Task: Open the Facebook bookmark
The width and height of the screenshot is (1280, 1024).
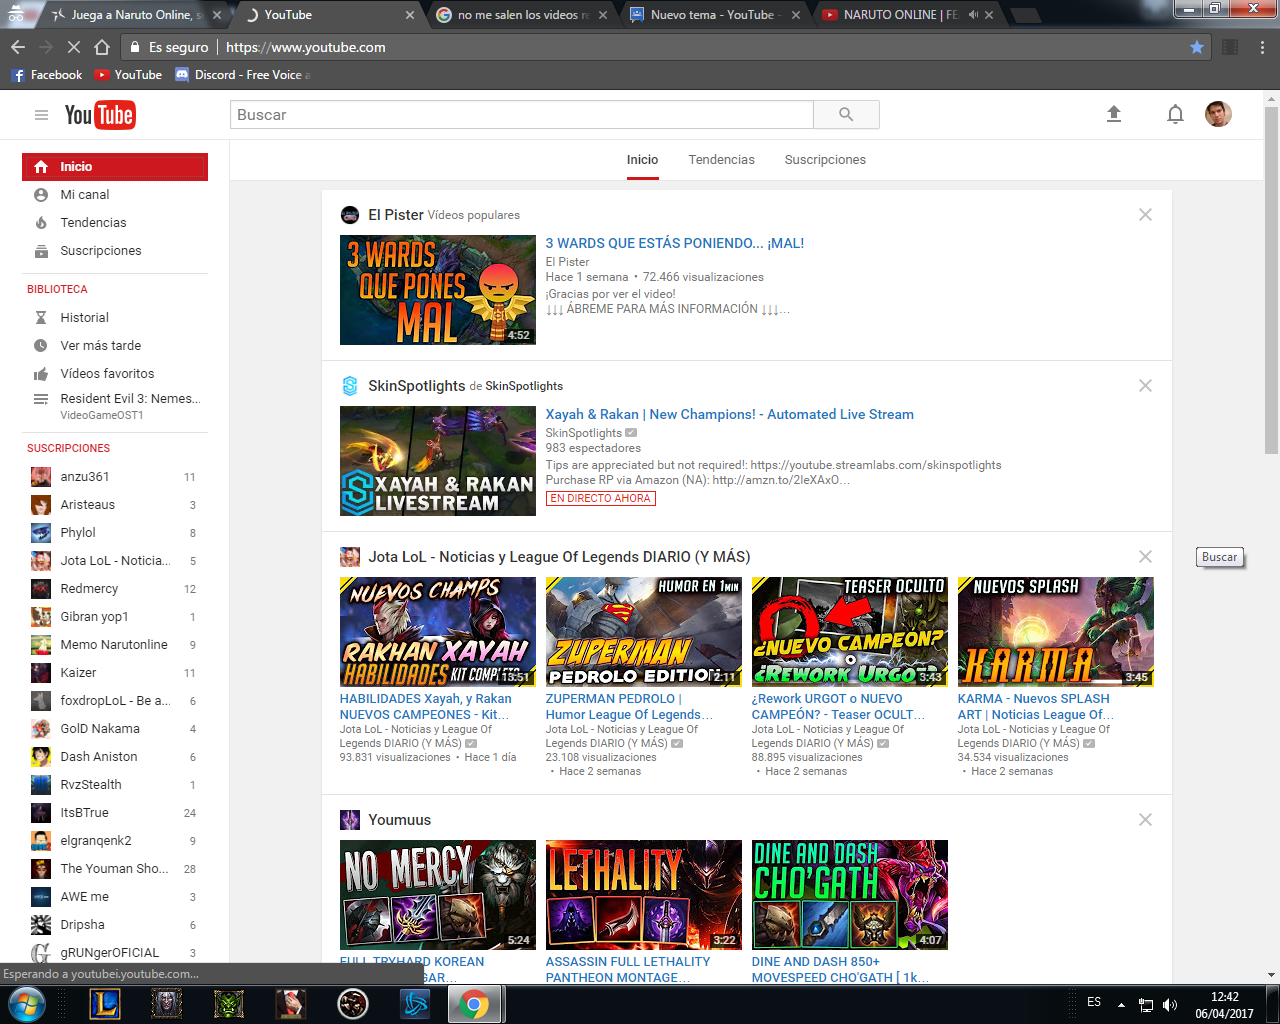Action: pyautogui.click(x=47, y=75)
